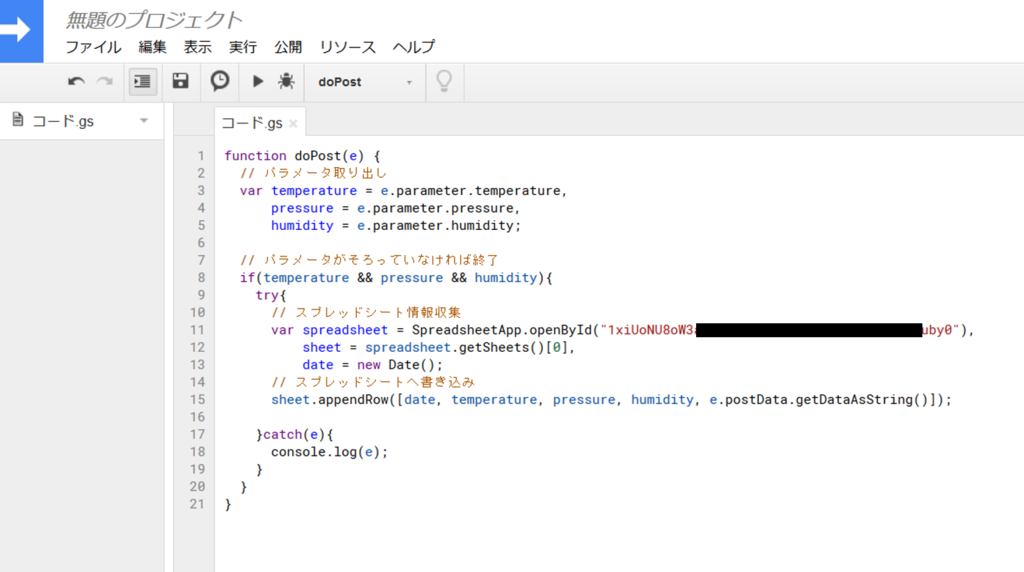Save the script with floppy disk icon
This screenshot has height=572, width=1024.
(180, 81)
